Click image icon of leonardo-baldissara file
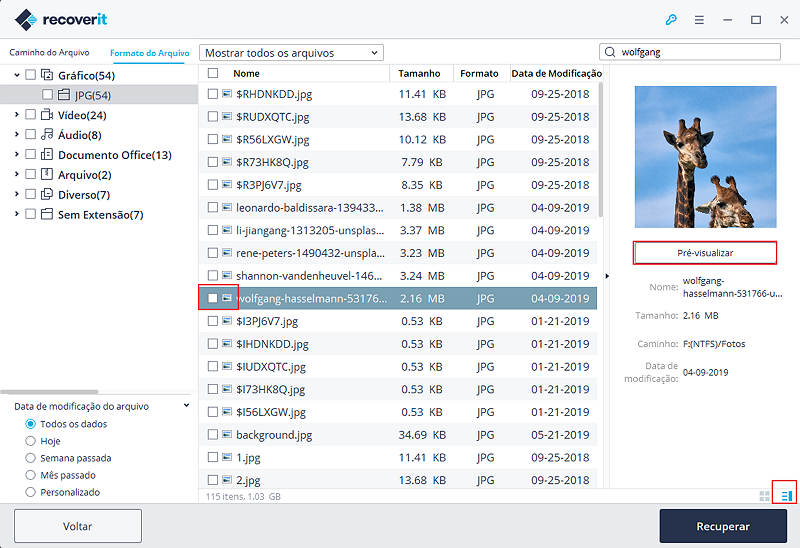The width and height of the screenshot is (800, 548). tap(227, 208)
